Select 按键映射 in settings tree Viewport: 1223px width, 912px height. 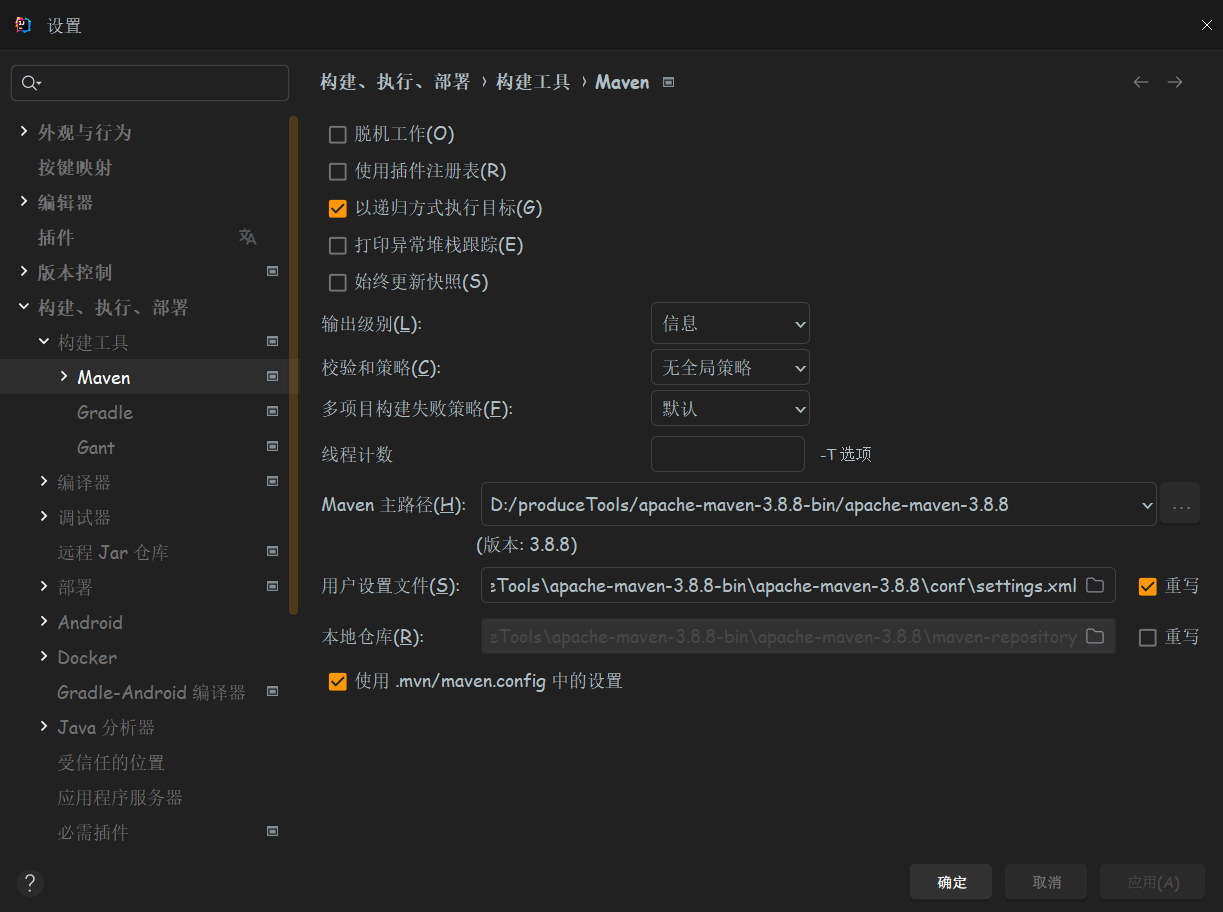click(x=75, y=167)
